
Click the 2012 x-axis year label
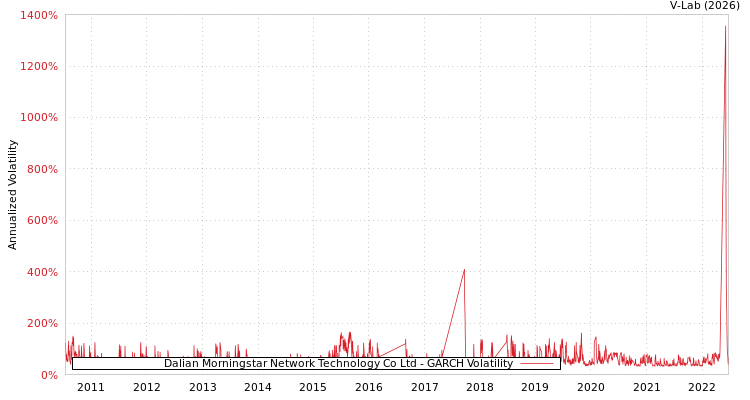146,387
